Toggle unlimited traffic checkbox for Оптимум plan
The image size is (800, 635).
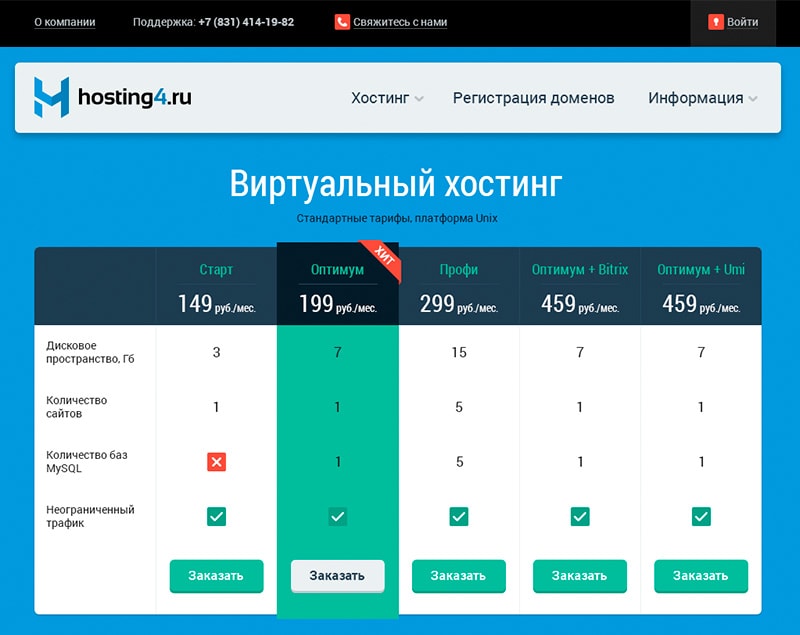(x=338, y=516)
